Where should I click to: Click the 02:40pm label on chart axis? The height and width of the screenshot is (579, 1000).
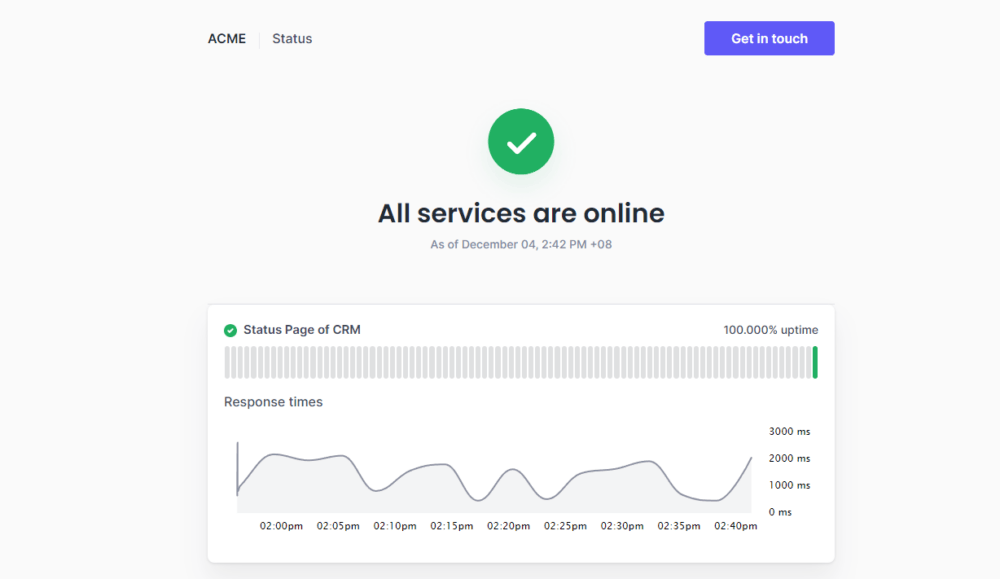click(x=735, y=526)
